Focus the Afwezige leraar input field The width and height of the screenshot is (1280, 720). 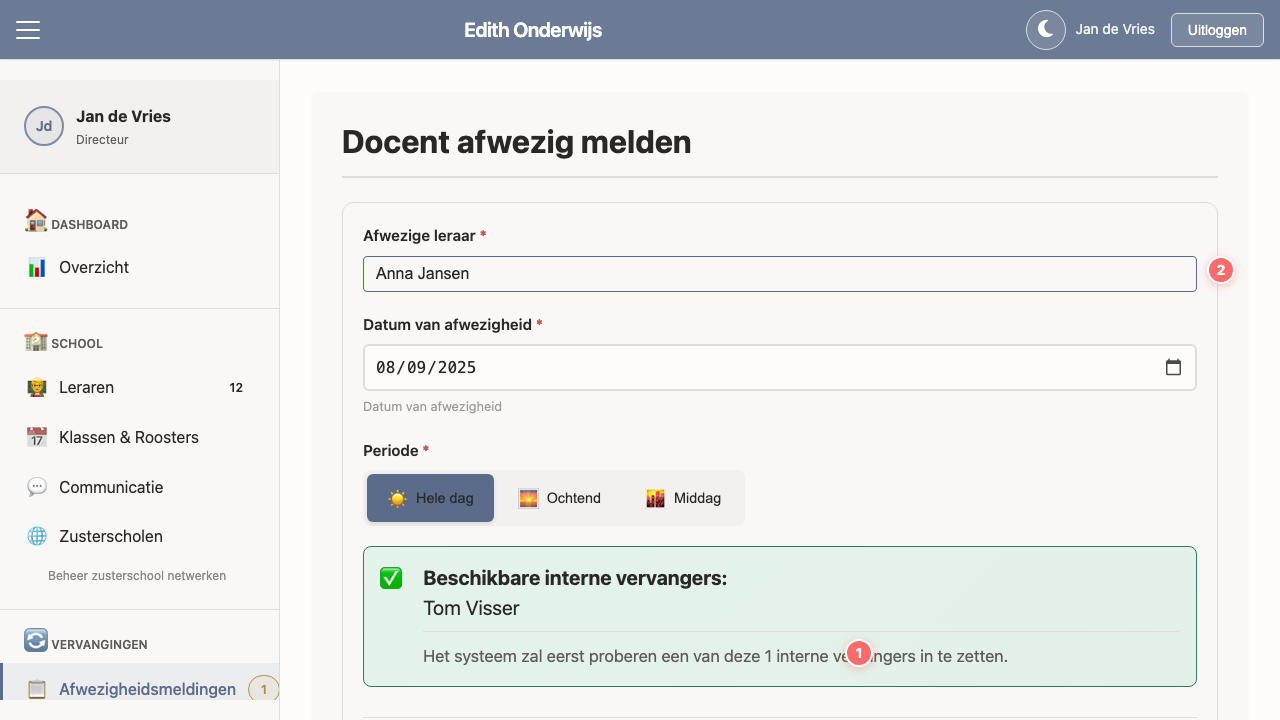coord(780,274)
